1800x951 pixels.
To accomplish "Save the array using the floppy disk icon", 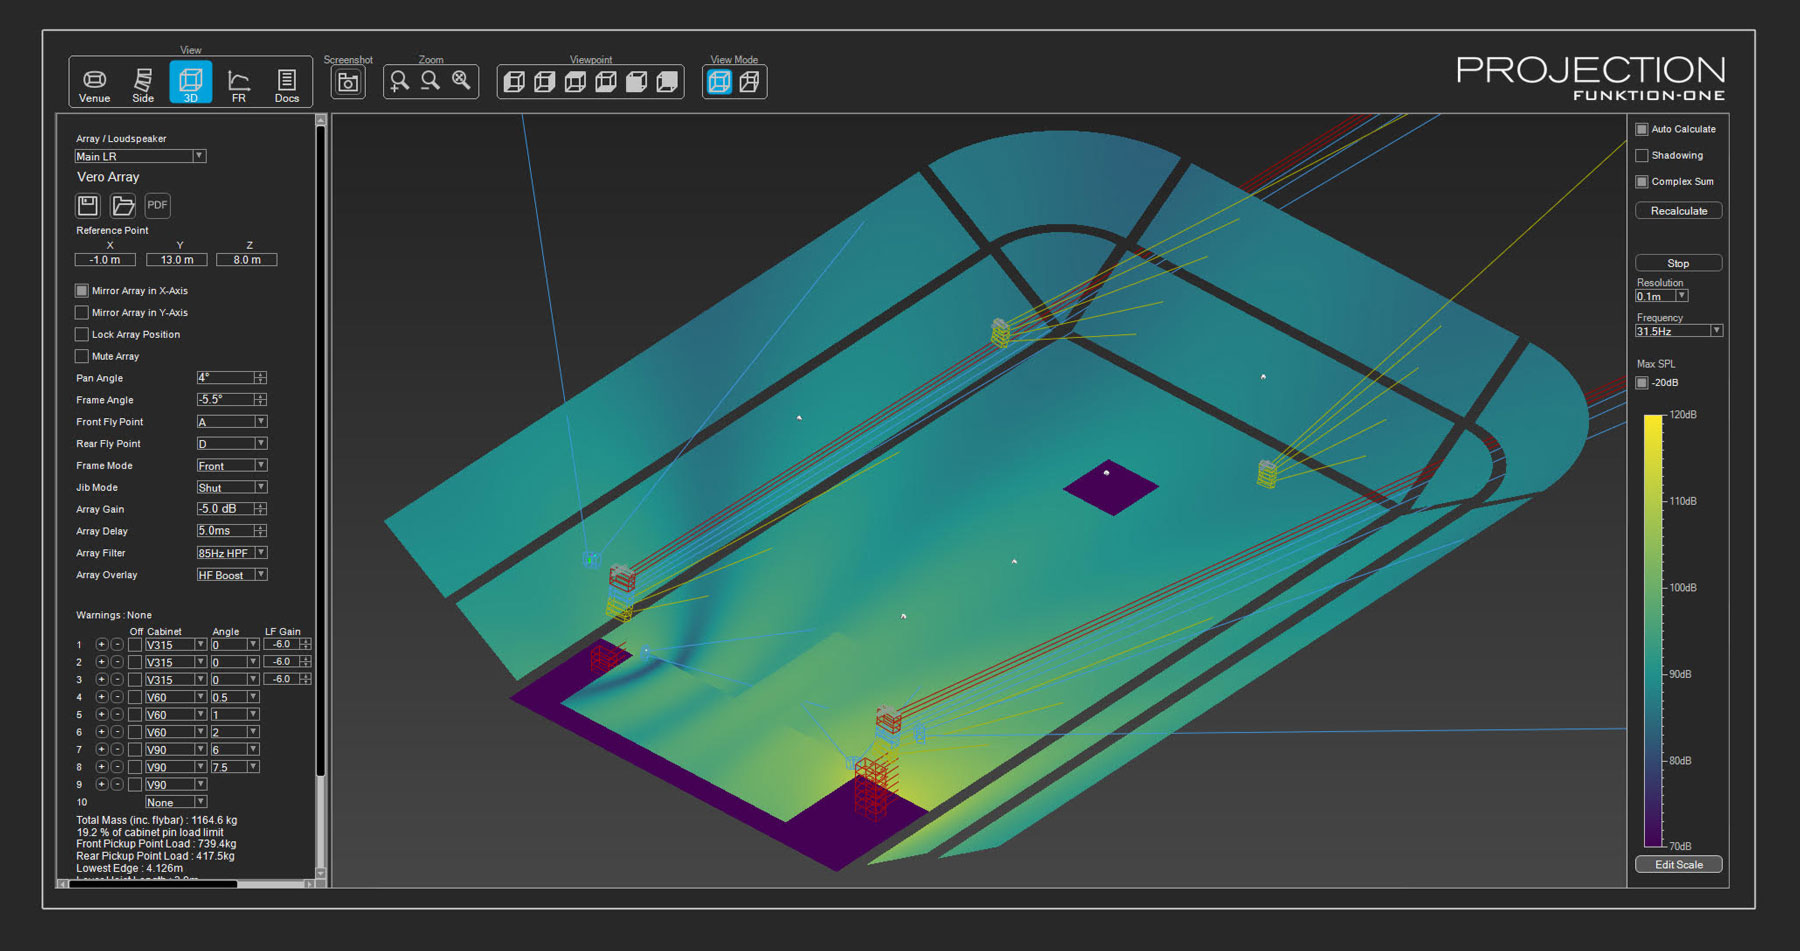I will (x=88, y=205).
